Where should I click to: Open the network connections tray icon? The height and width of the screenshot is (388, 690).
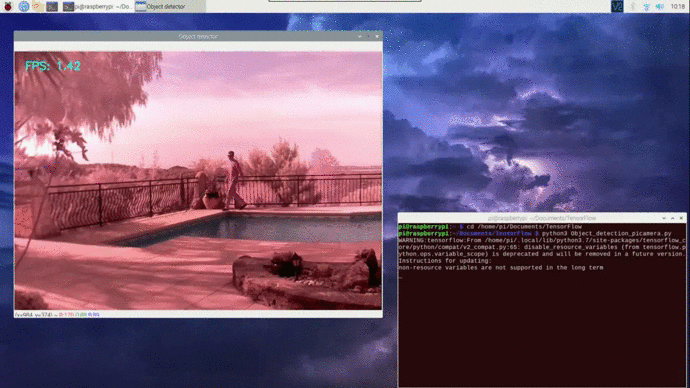(x=646, y=6)
